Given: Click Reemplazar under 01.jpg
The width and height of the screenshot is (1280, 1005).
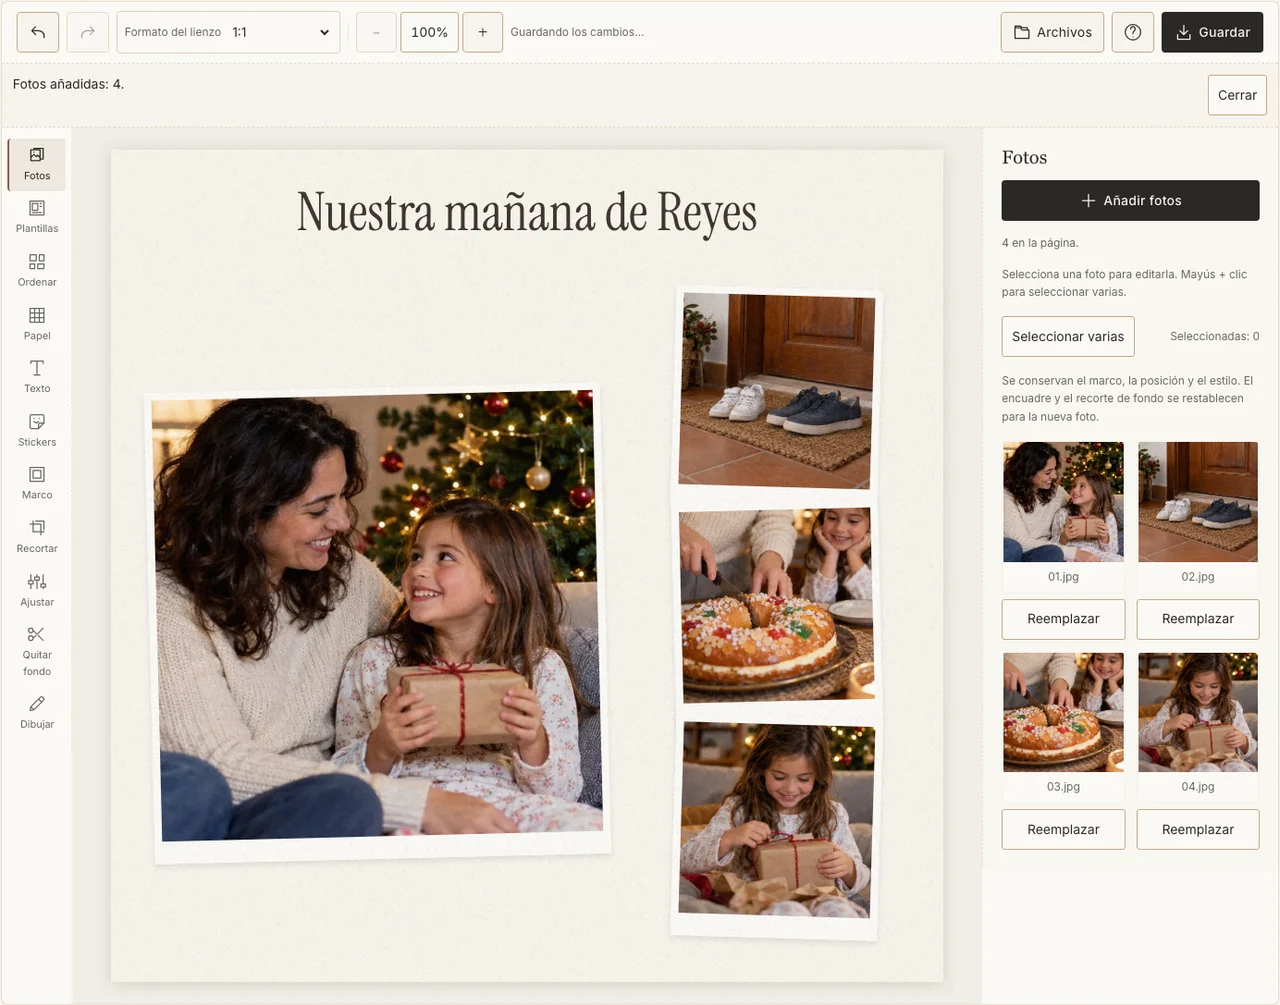Looking at the screenshot, I should 1063,619.
